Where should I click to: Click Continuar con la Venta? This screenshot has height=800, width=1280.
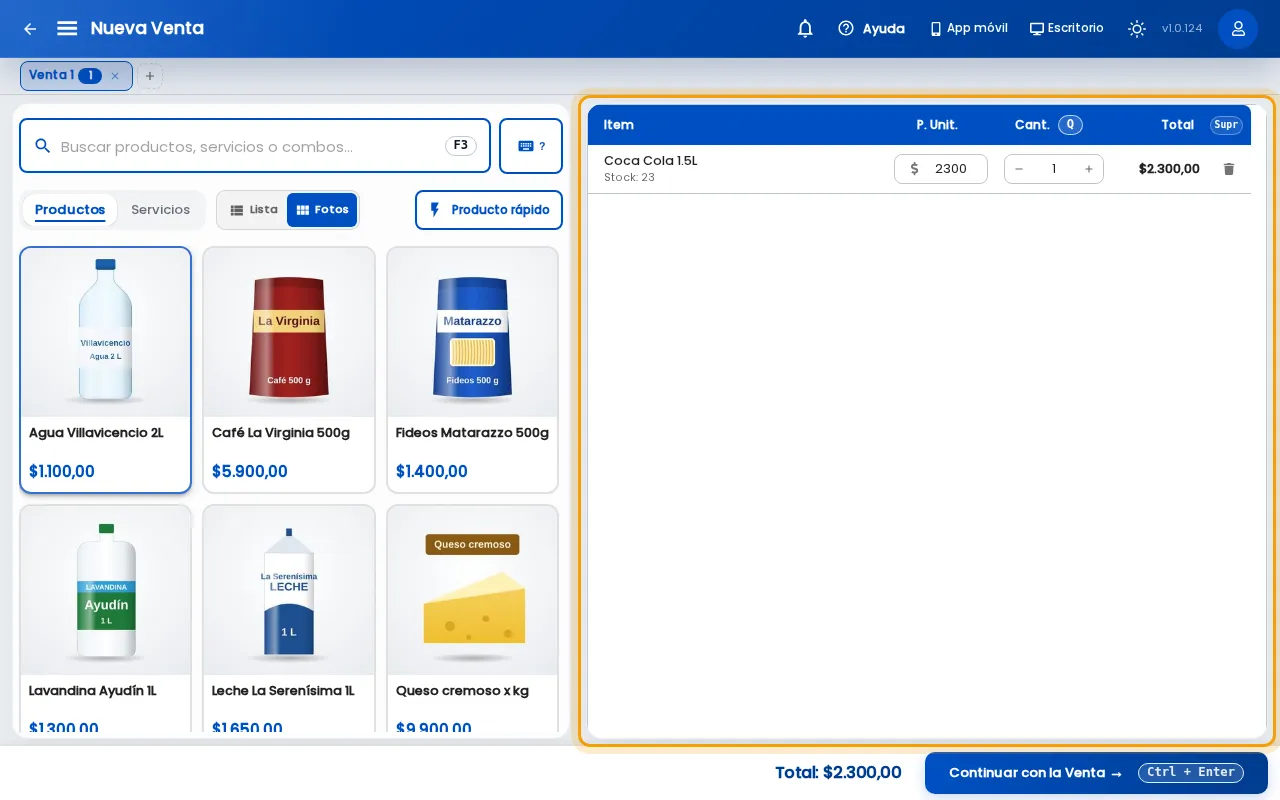pos(1096,773)
